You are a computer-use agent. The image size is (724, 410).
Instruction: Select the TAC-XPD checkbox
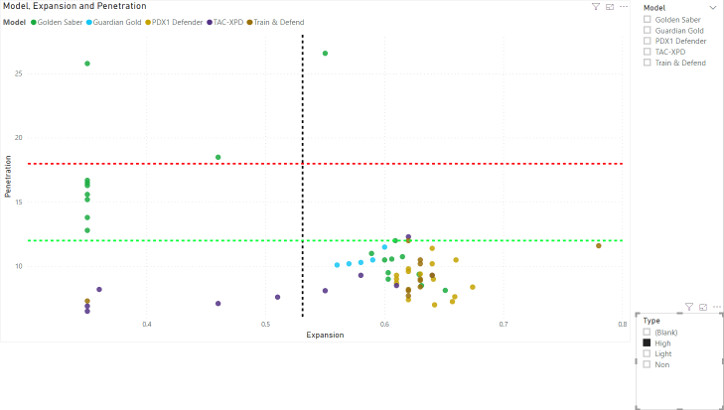(648, 52)
